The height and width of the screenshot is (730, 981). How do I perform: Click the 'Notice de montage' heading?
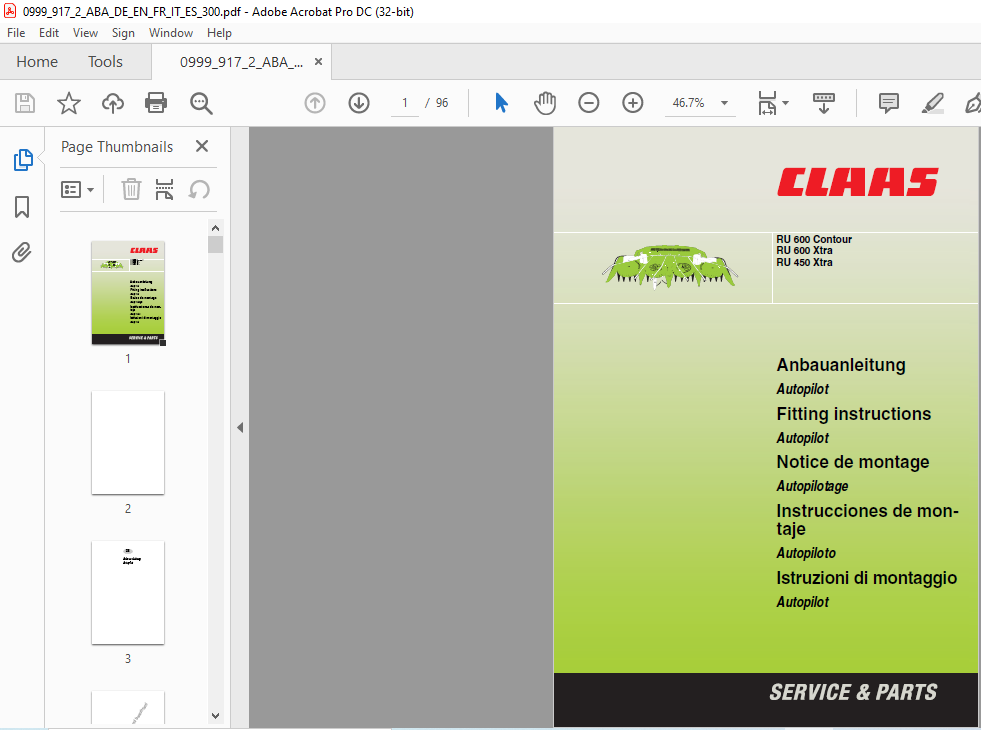[x=853, y=462]
